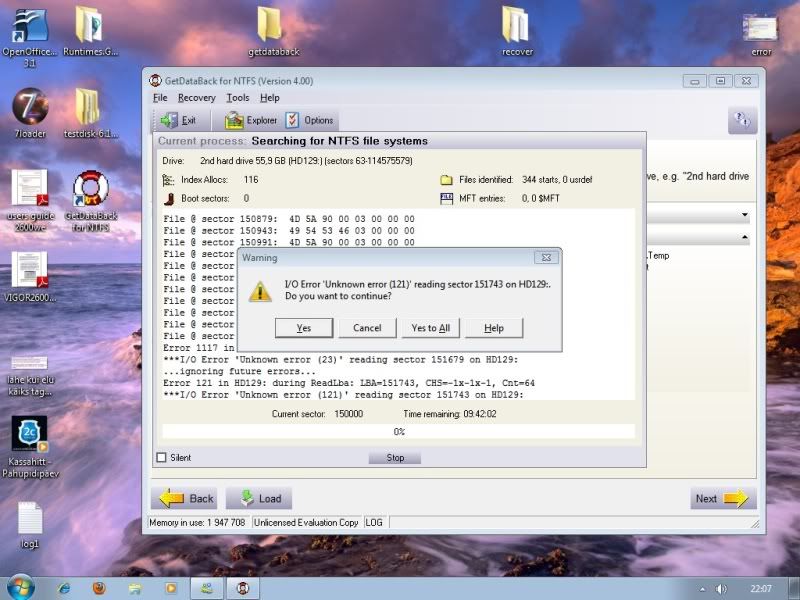Collapse the section using the up arrow
The image size is (800, 600).
pos(745,237)
